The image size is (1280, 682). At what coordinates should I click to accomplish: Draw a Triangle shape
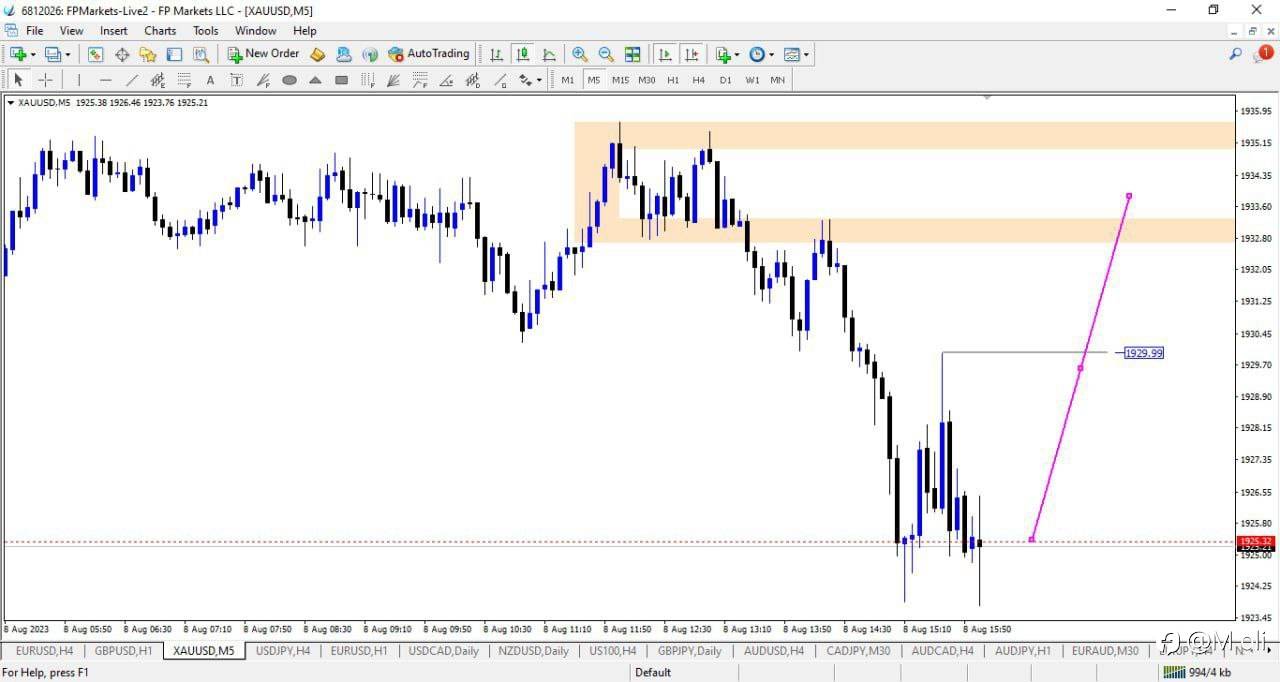click(x=315, y=80)
